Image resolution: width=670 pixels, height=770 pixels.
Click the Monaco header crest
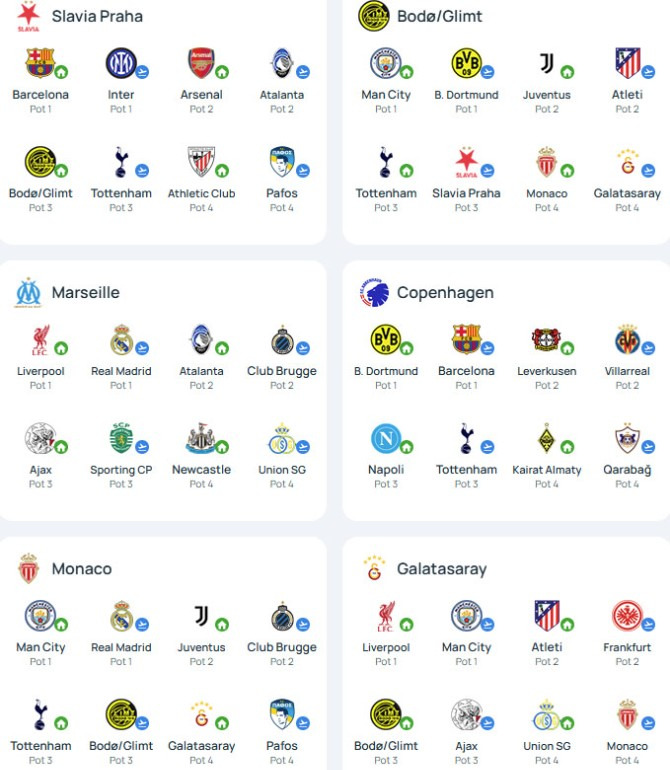tap(28, 569)
